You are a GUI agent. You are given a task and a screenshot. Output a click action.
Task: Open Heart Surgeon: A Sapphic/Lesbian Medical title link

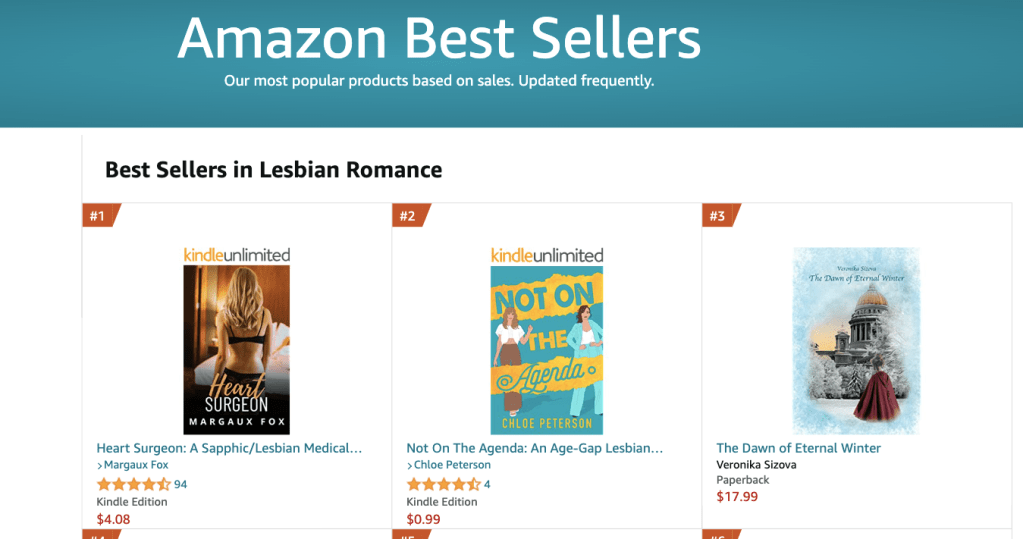229,448
